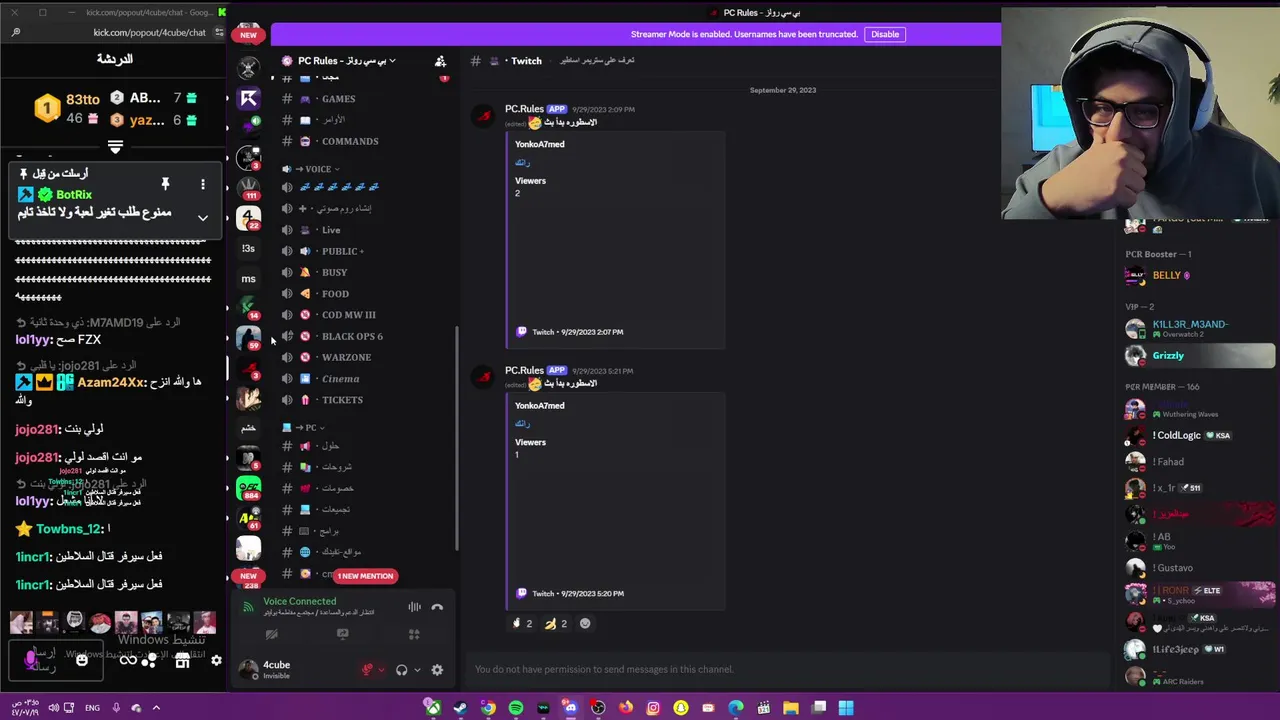
Task: Open Discord user settings gear
Action: [437, 670]
